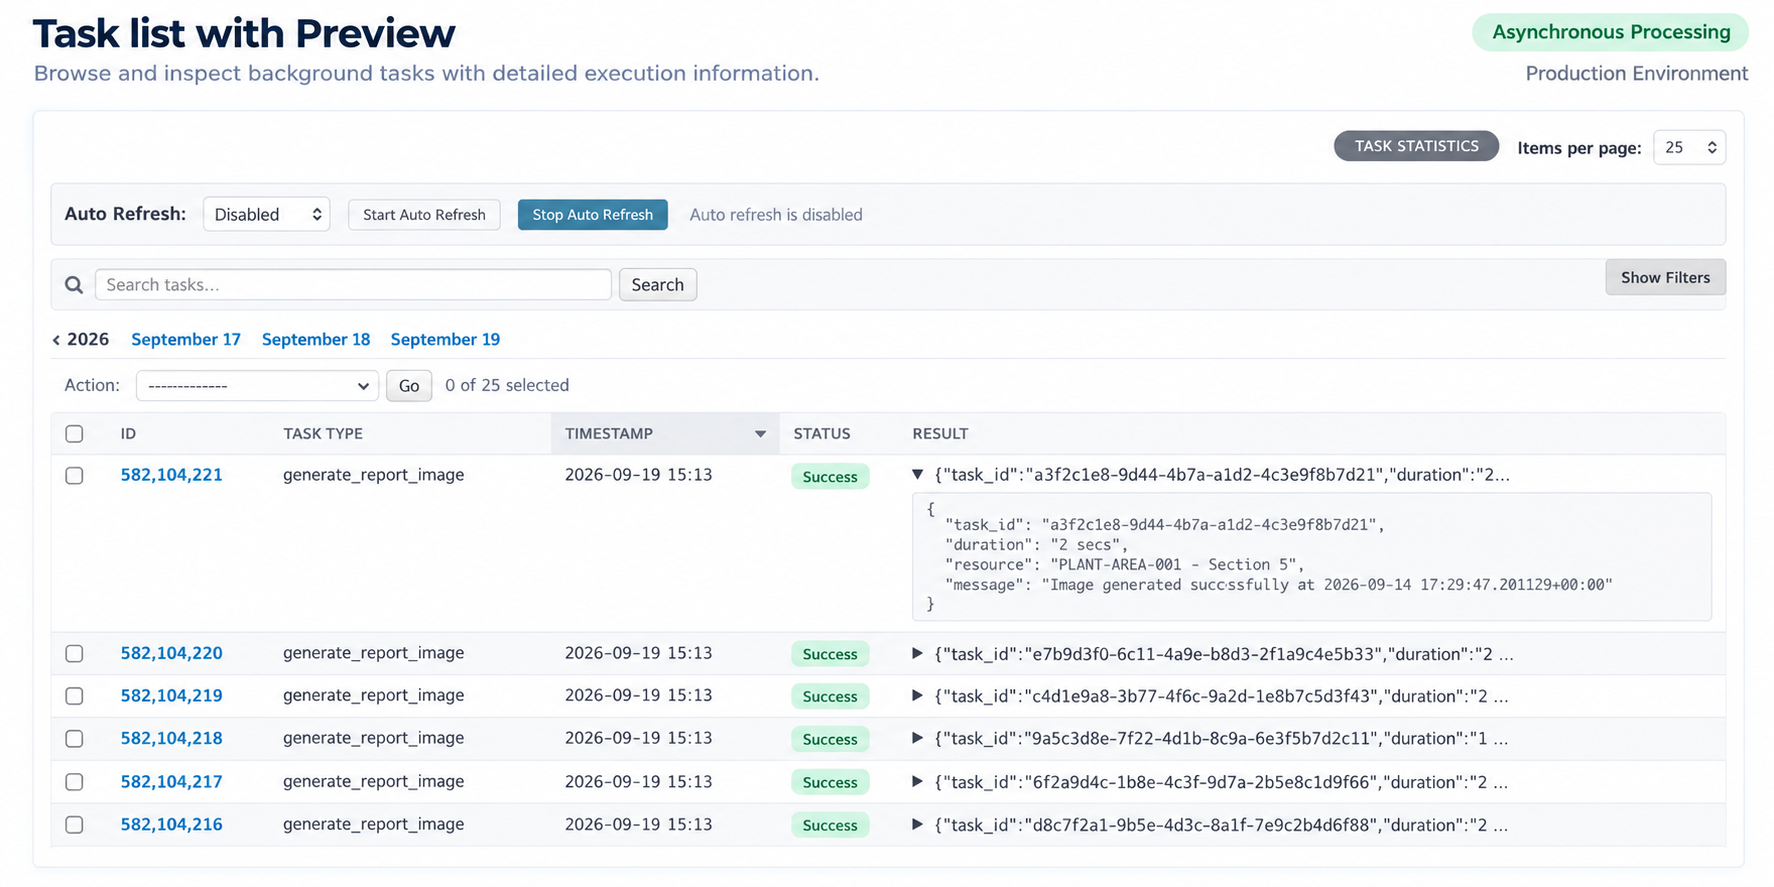Filter by September 18
Viewport: 1774px width, 887px height.
click(x=316, y=339)
